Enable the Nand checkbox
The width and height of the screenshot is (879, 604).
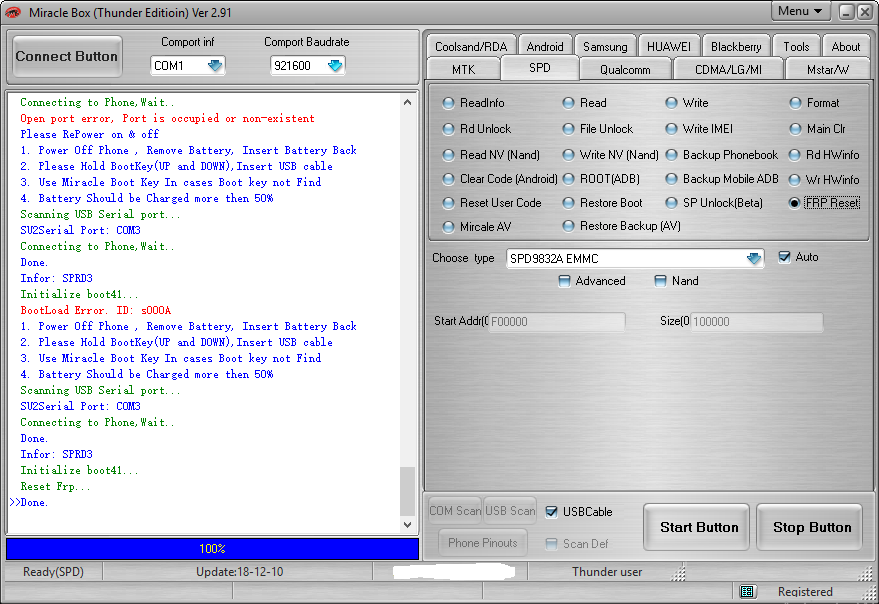click(660, 281)
